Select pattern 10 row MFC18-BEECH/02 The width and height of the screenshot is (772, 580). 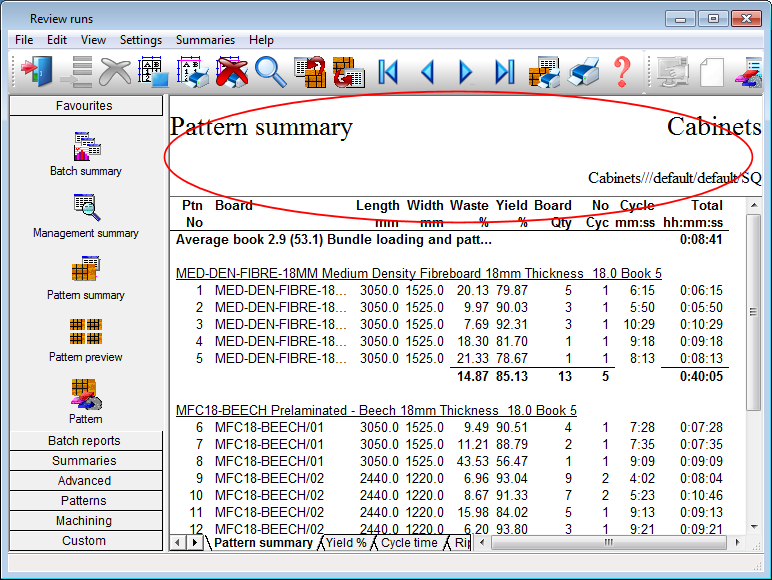(x=451, y=495)
